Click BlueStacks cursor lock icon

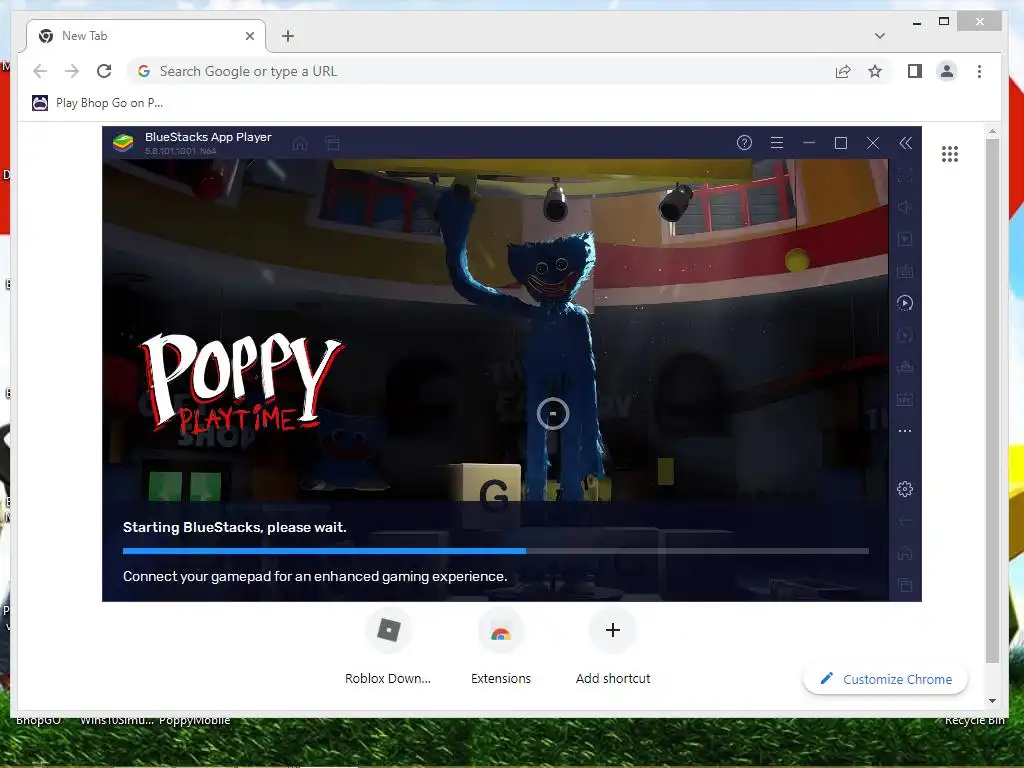coord(904,239)
